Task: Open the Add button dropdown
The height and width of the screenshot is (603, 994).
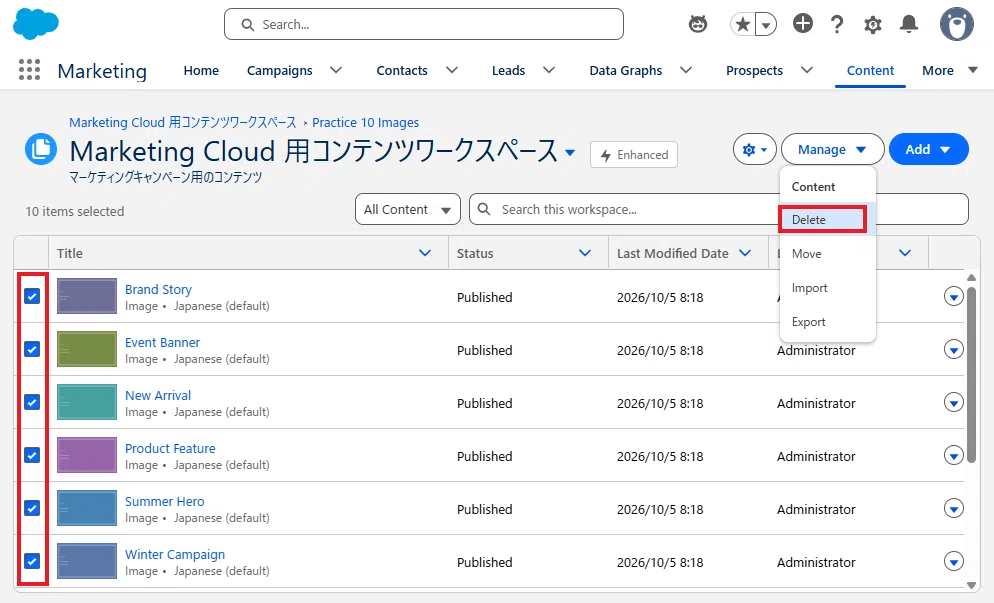Action: [929, 150]
